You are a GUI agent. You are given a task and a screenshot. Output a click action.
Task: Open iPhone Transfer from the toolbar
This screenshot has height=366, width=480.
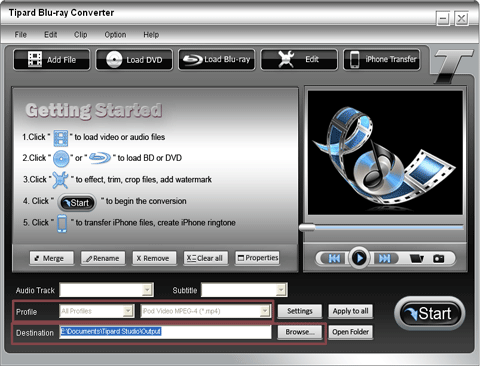tap(382, 60)
